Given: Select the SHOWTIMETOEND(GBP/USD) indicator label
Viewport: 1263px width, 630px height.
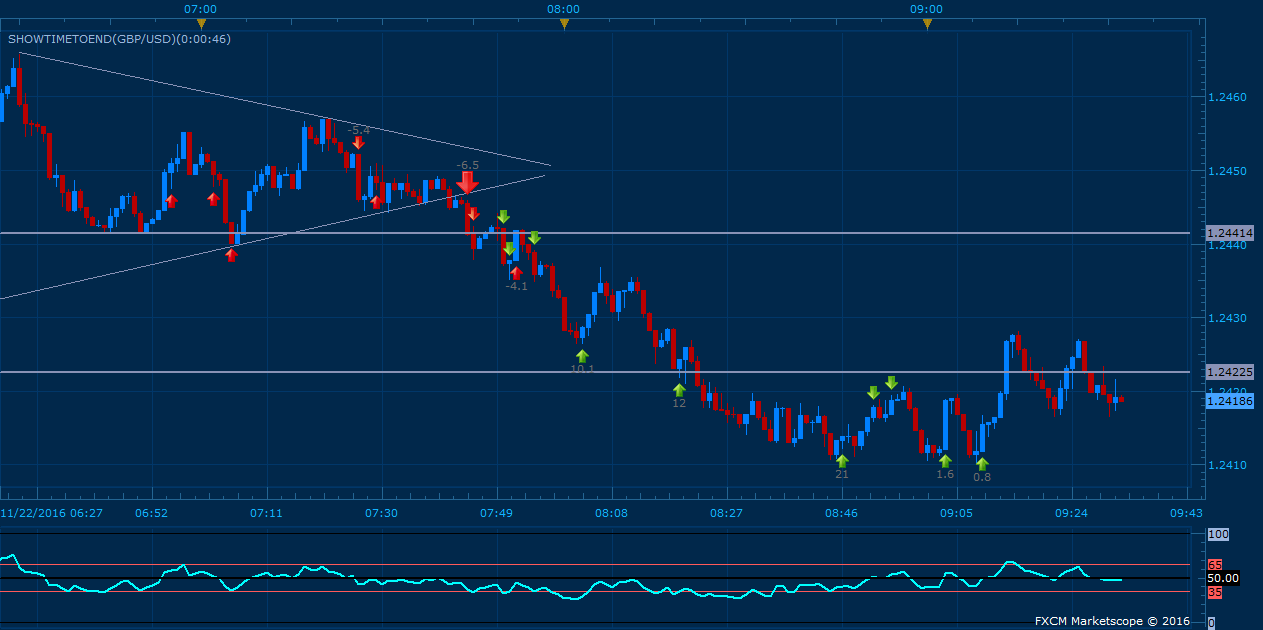Looking at the screenshot, I should pyautogui.click(x=119, y=39).
